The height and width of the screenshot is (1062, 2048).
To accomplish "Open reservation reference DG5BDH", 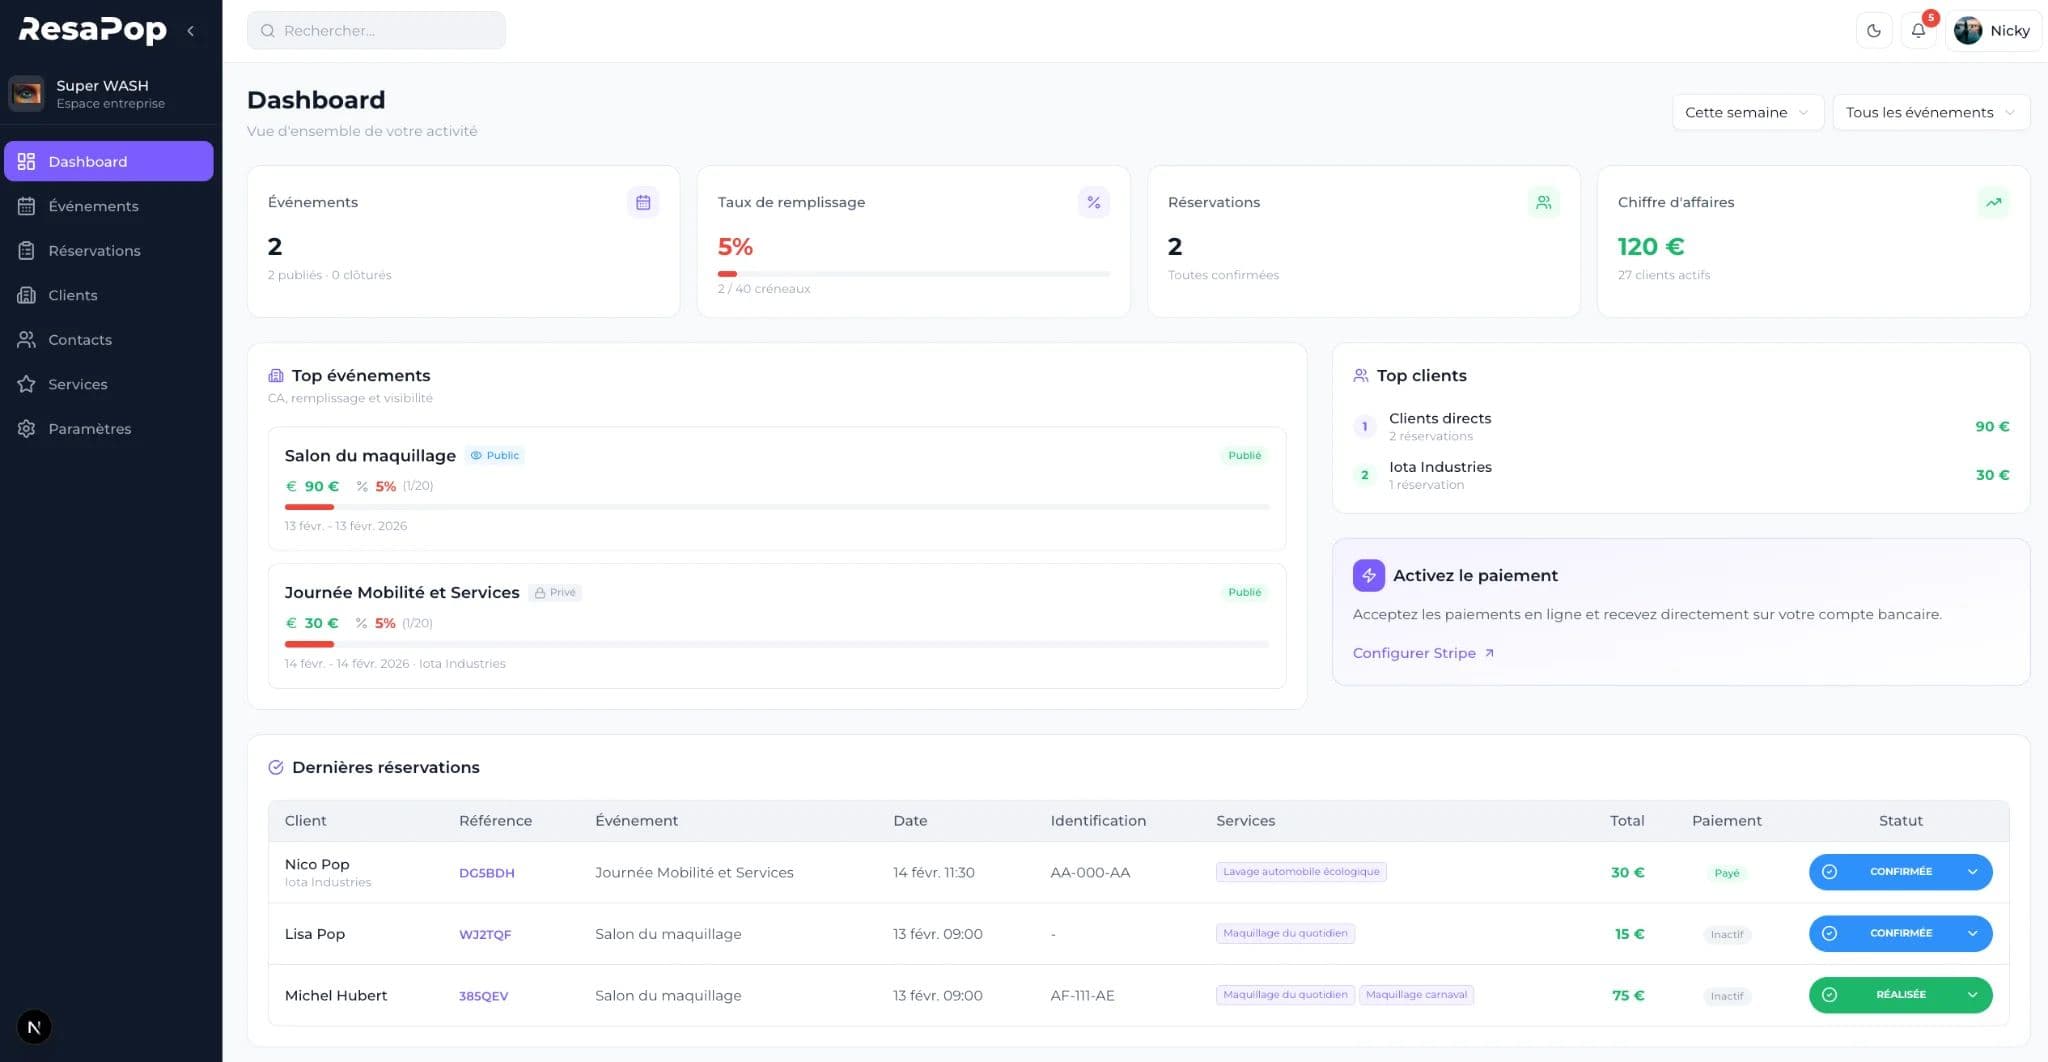I will [487, 872].
